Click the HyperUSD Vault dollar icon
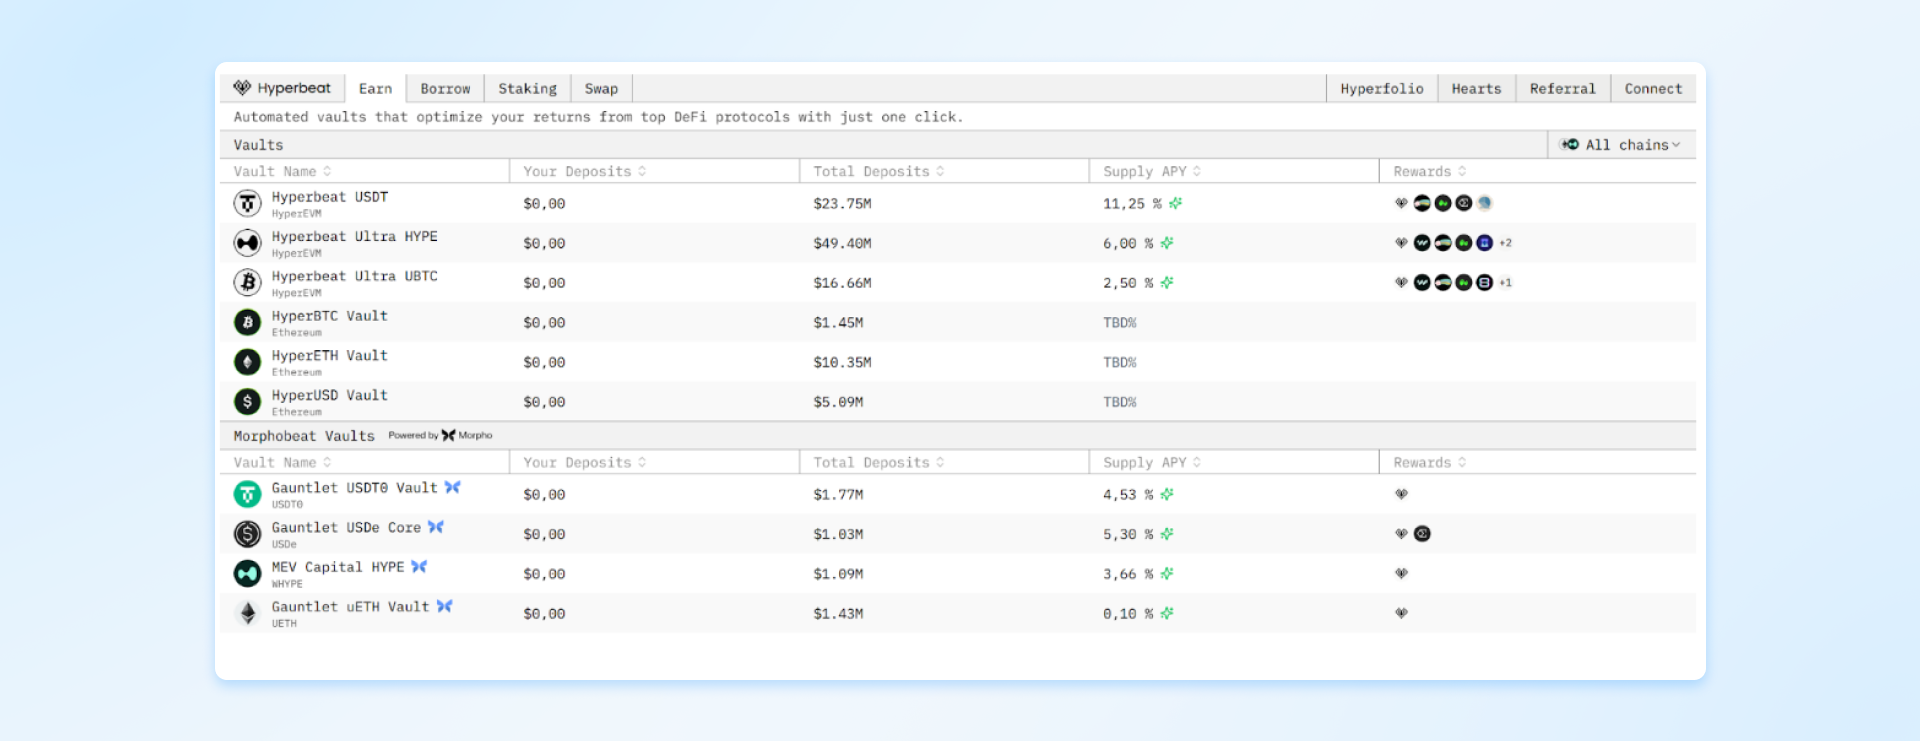Screen dimensions: 1920x741 (x=247, y=402)
